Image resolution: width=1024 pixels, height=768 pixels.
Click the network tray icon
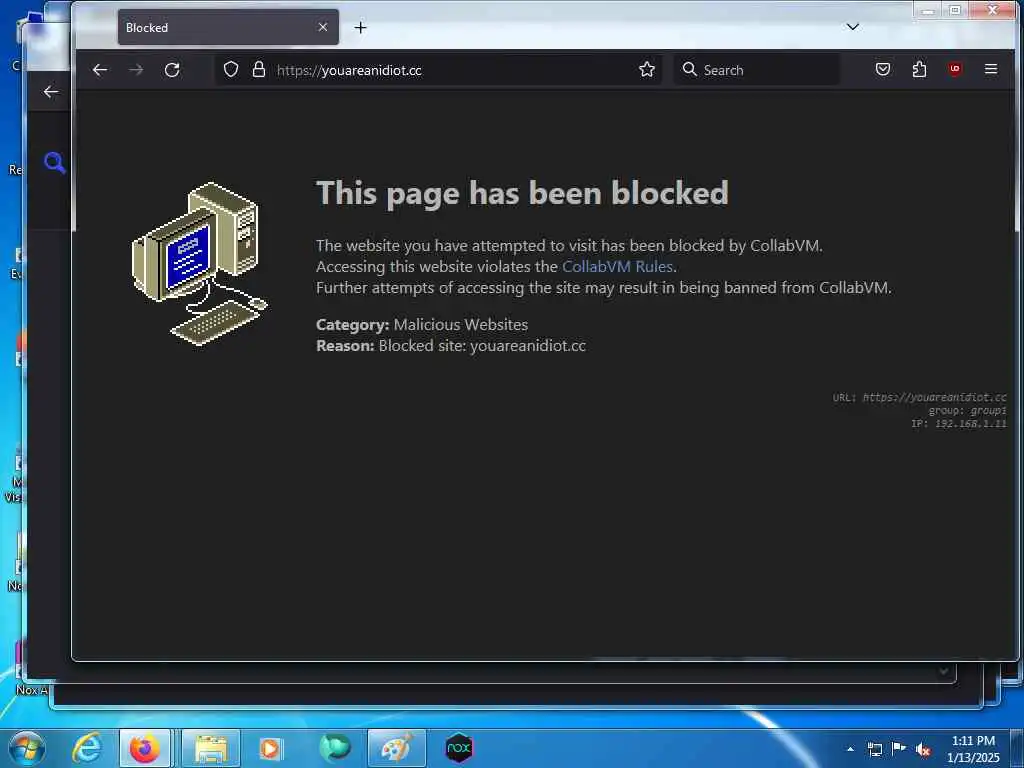pos(874,749)
